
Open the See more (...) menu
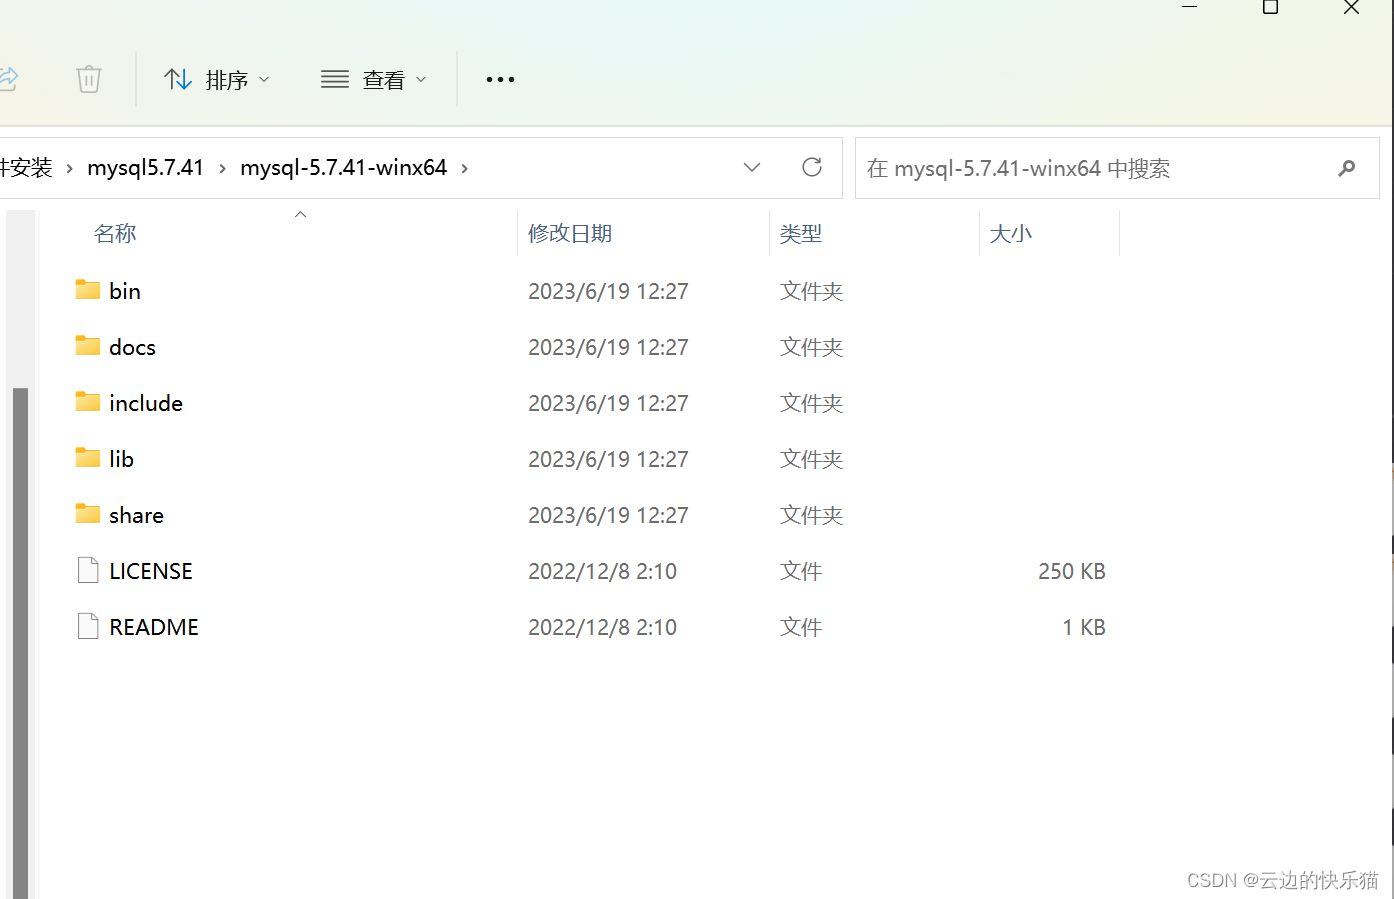click(x=499, y=79)
